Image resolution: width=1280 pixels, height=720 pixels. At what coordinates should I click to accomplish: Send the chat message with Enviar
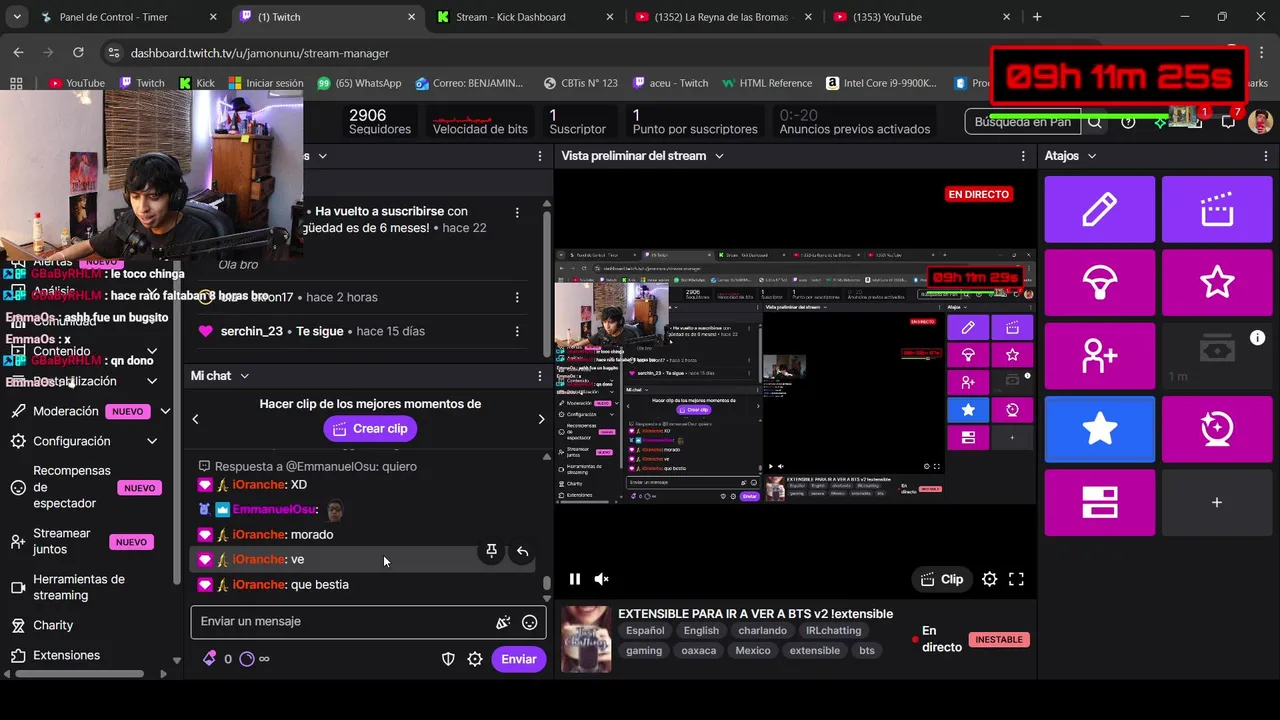tap(519, 659)
